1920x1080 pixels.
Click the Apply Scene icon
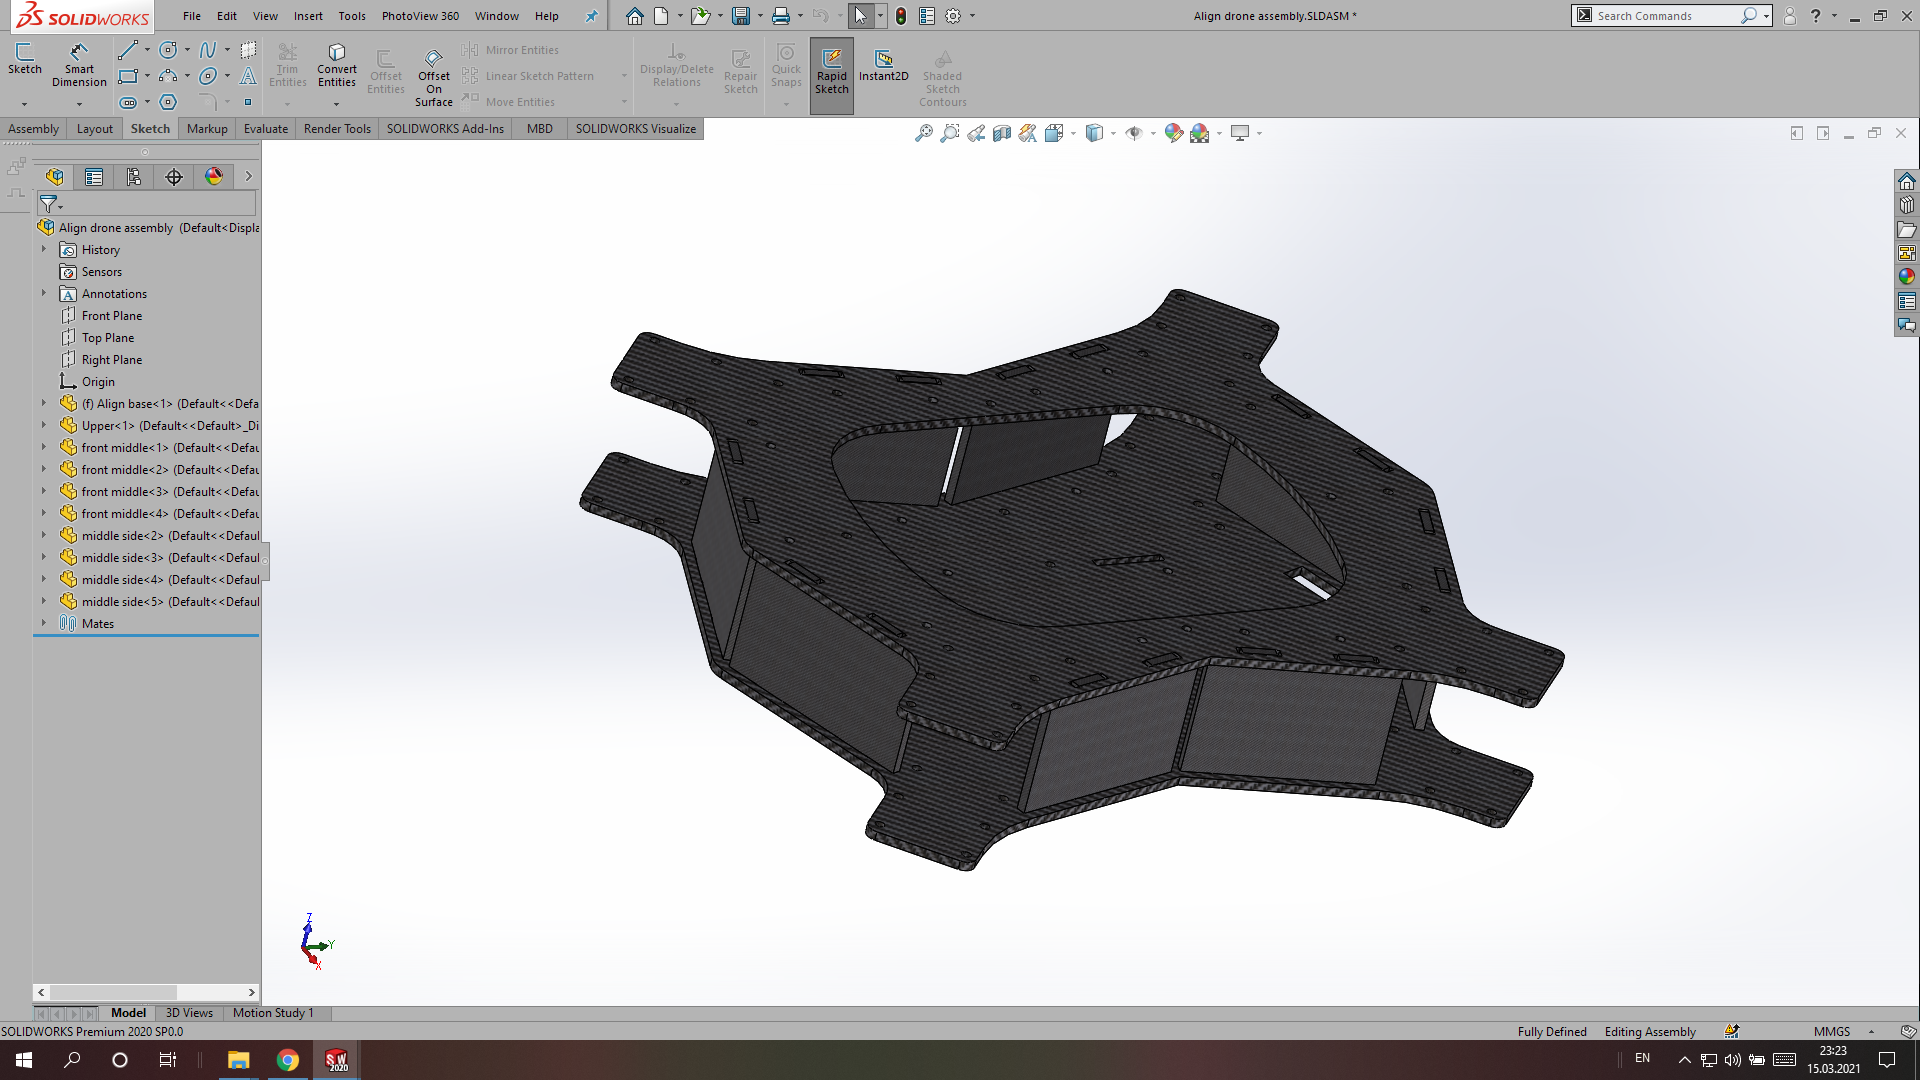[1199, 133]
